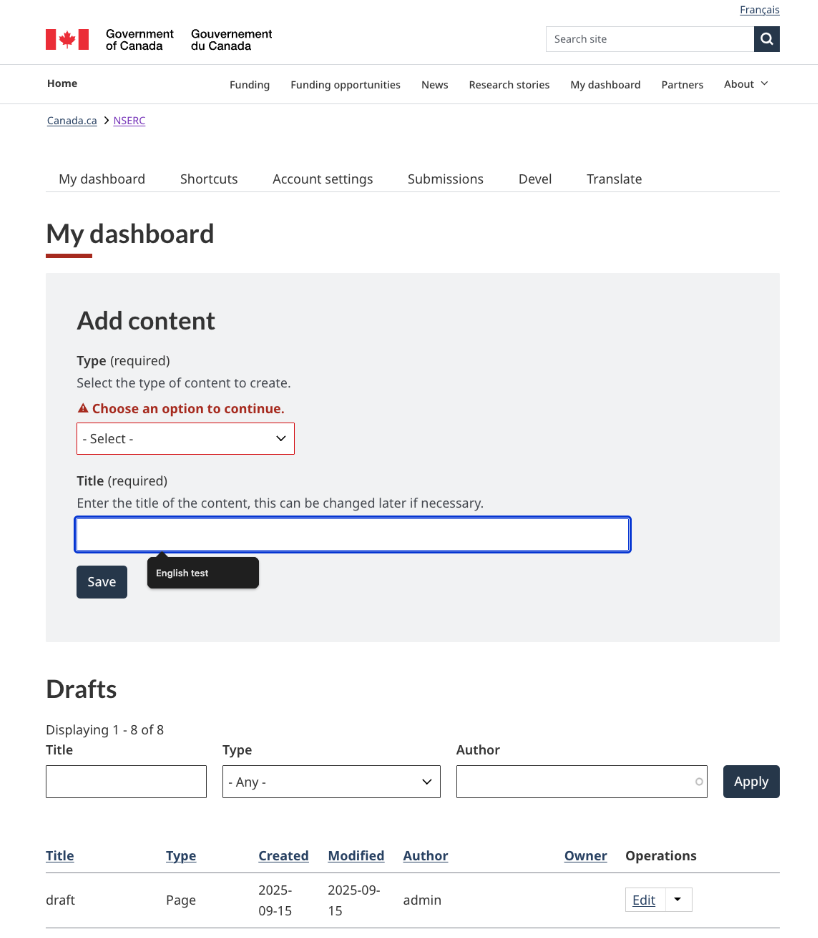Switch to the Shortcuts tab

point(209,179)
